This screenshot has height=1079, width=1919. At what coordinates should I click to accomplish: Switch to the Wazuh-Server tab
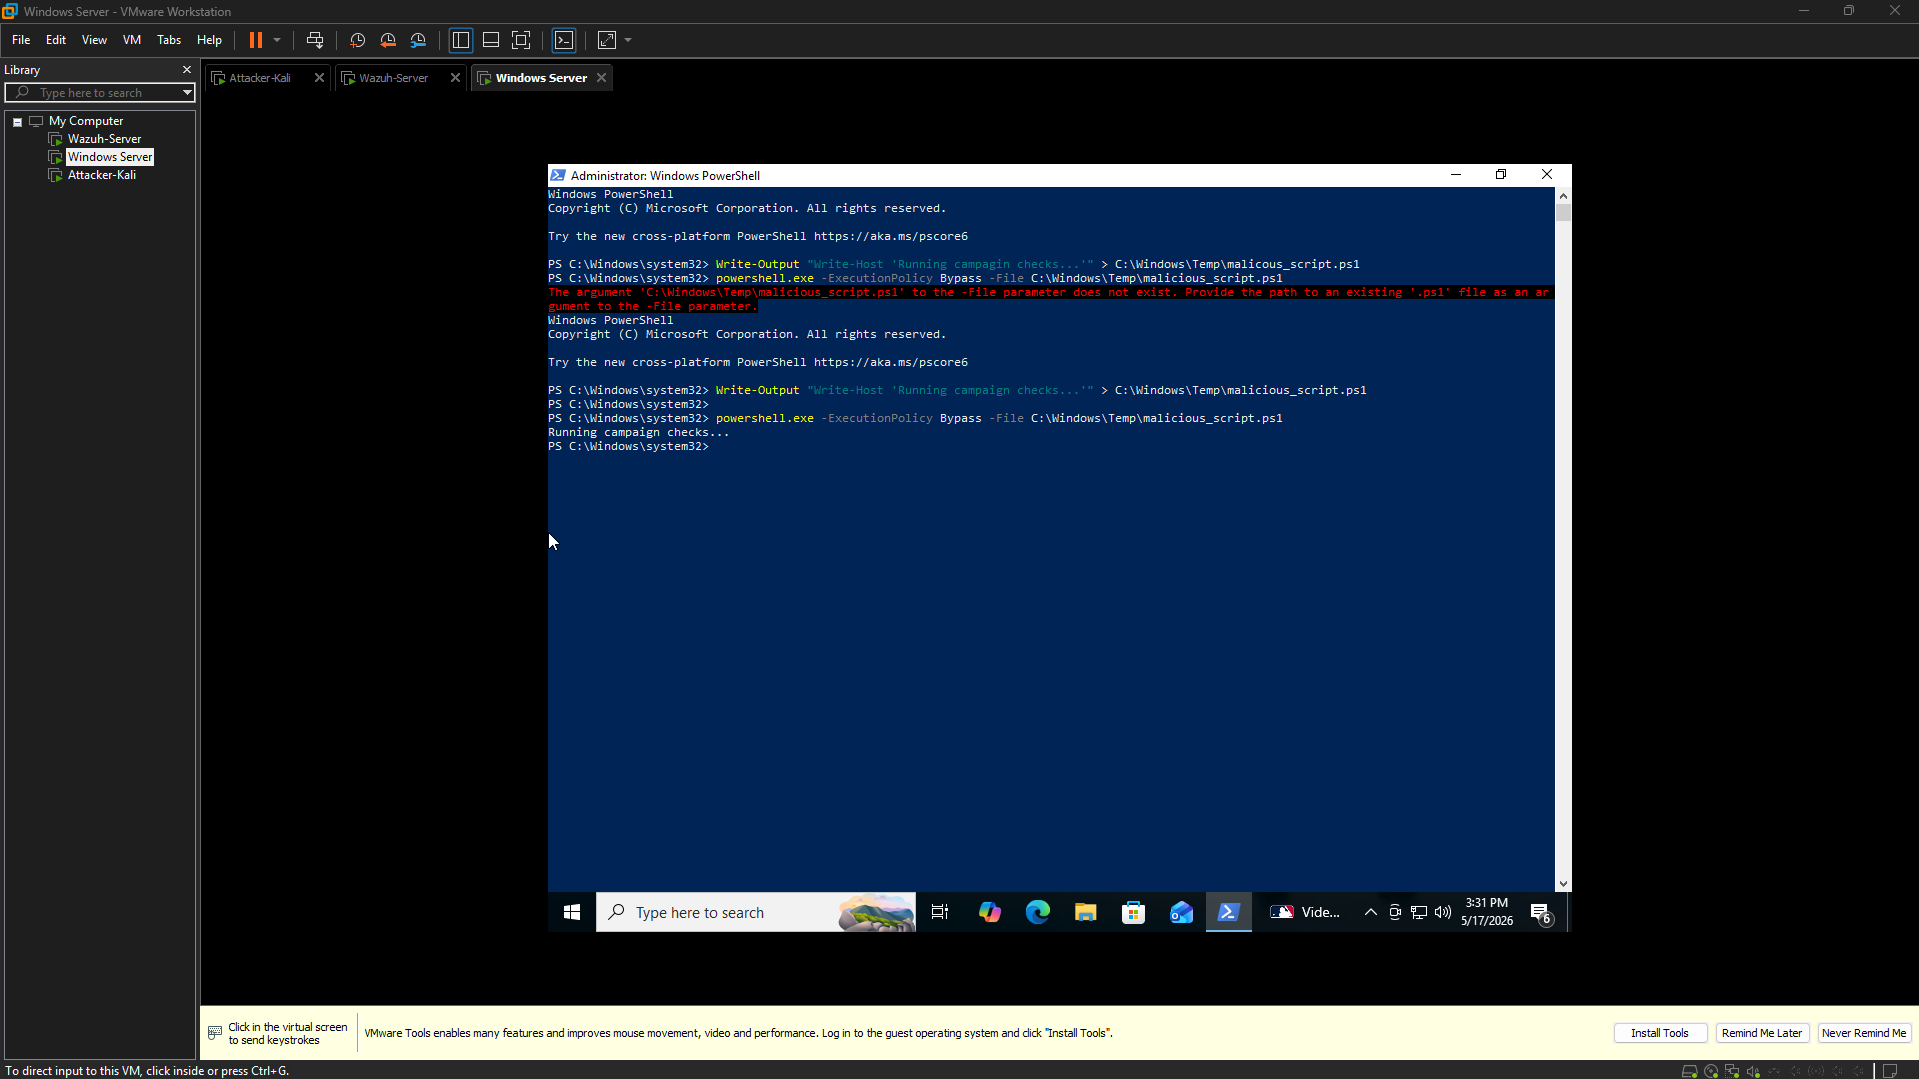[x=393, y=78]
